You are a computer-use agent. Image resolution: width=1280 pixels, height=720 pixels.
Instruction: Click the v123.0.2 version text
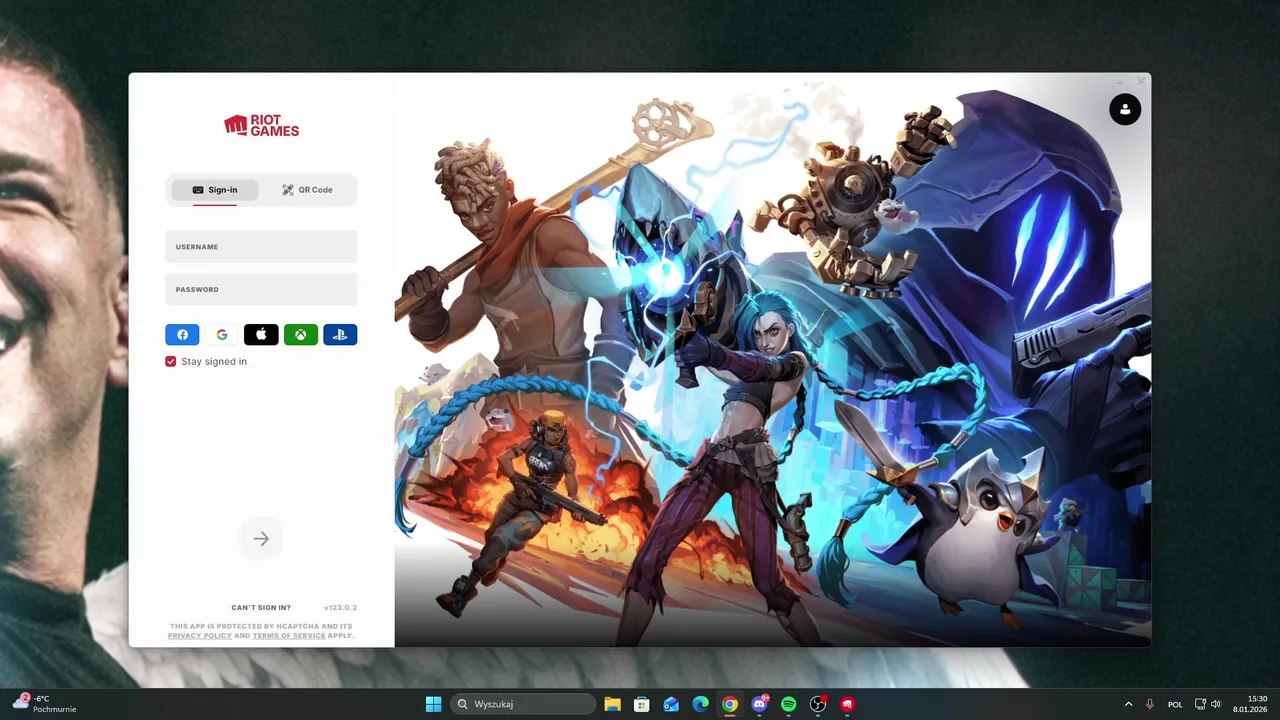340,608
